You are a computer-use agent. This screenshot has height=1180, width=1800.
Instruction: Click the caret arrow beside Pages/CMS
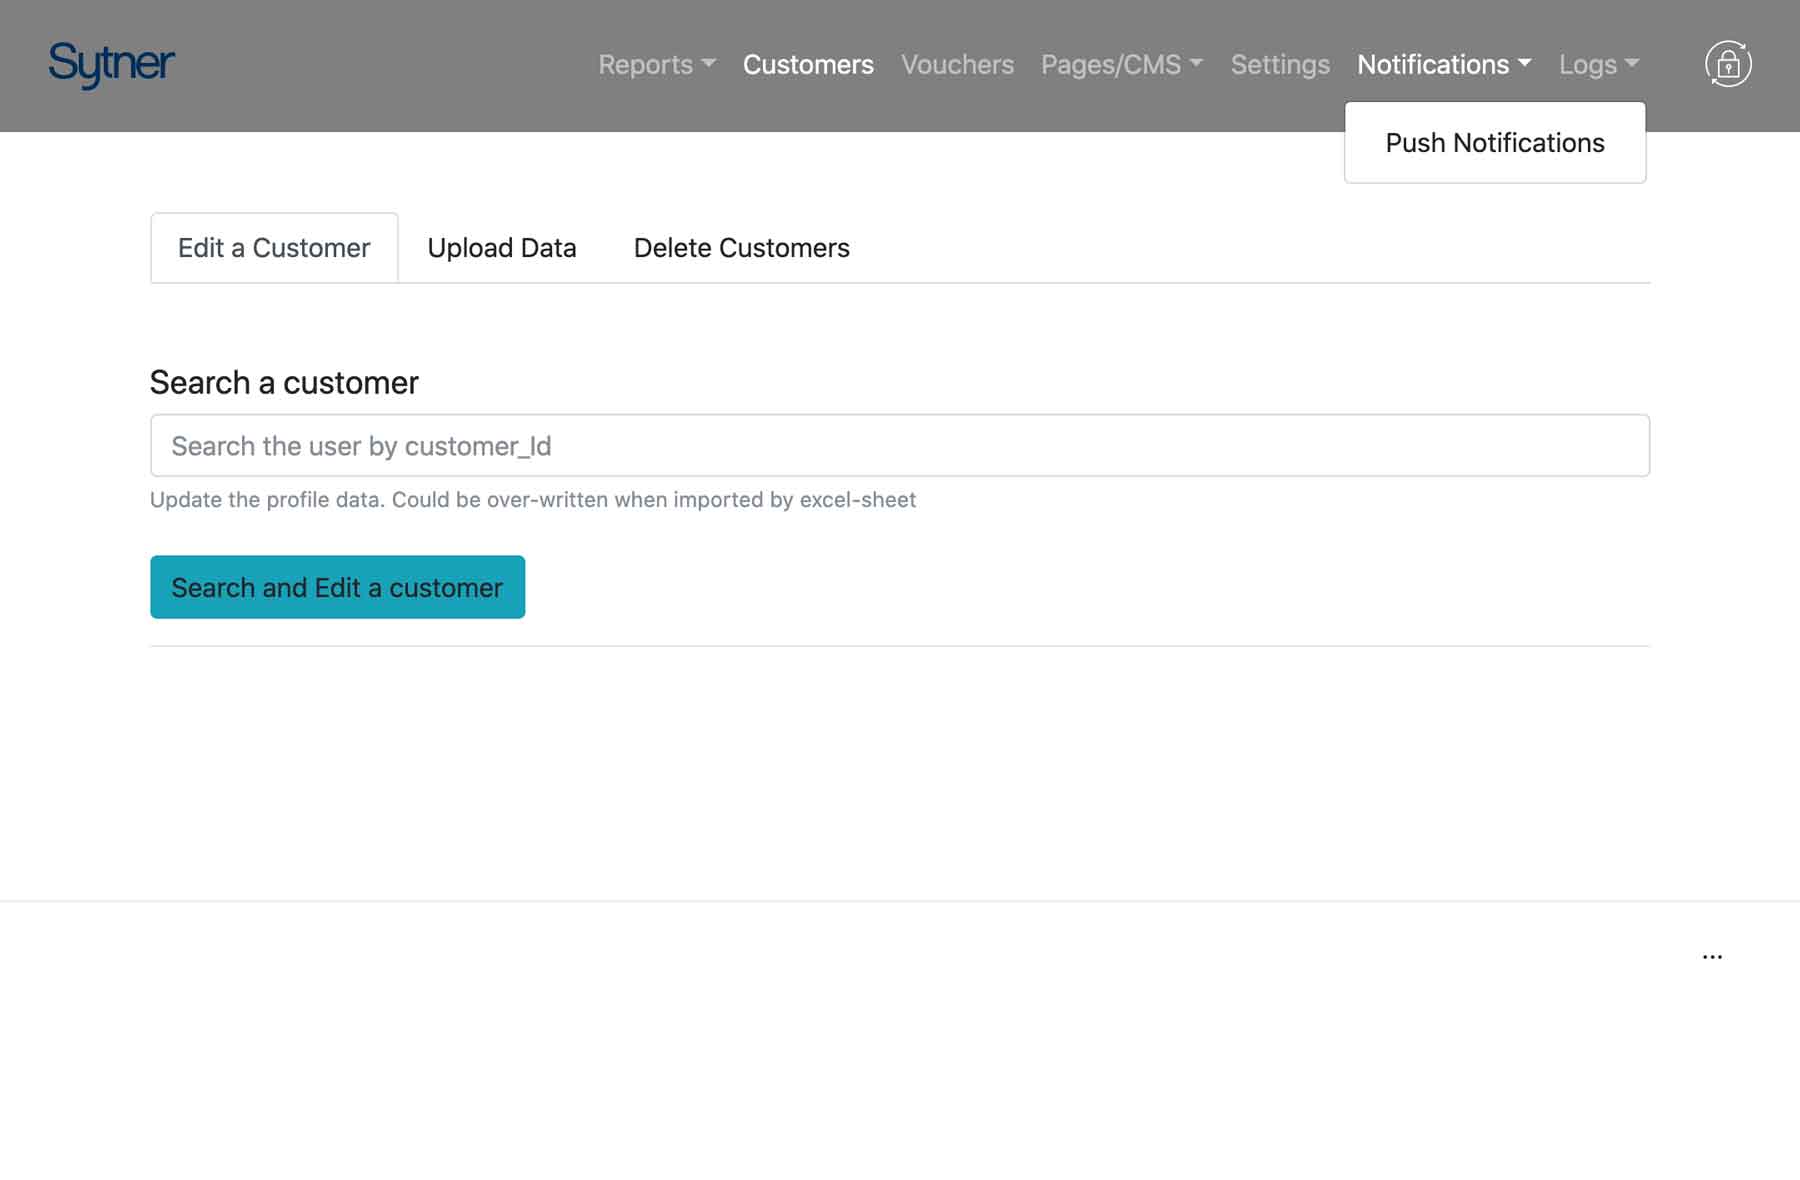(x=1196, y=63)
